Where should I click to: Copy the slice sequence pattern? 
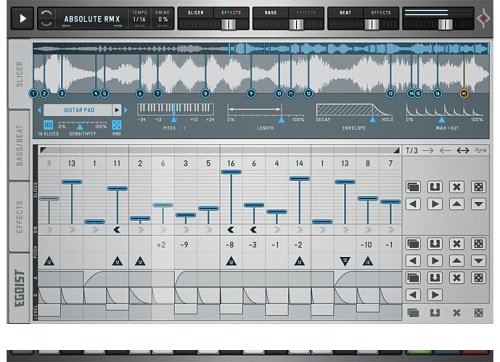tap(413, 187)
